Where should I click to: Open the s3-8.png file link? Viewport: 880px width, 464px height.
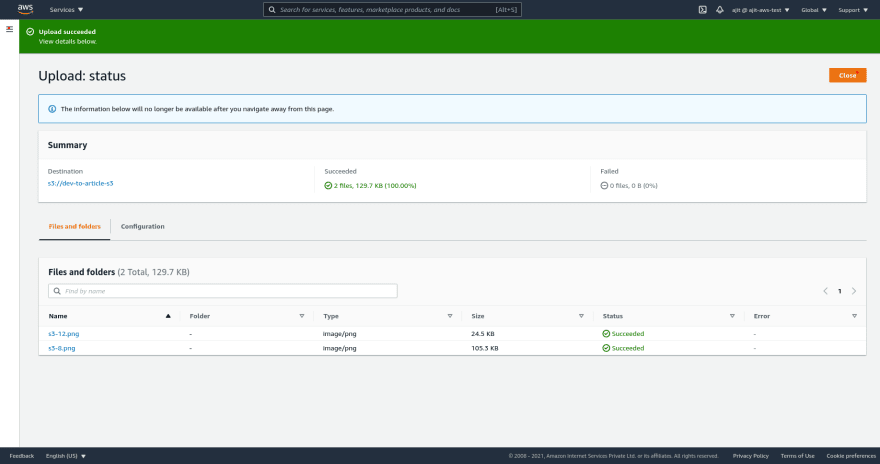pyautogui.click(x=62, y=348)
